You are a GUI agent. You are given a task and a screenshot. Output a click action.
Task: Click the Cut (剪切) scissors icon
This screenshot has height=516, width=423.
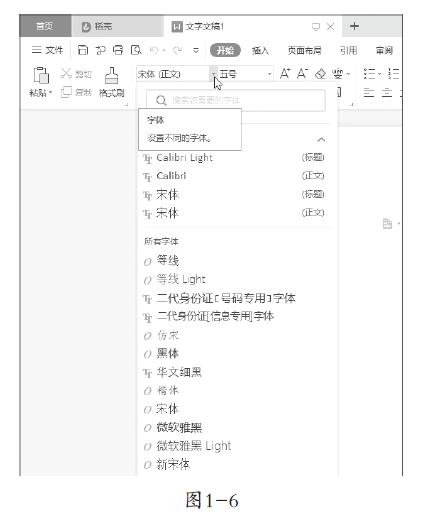[66, 73]
